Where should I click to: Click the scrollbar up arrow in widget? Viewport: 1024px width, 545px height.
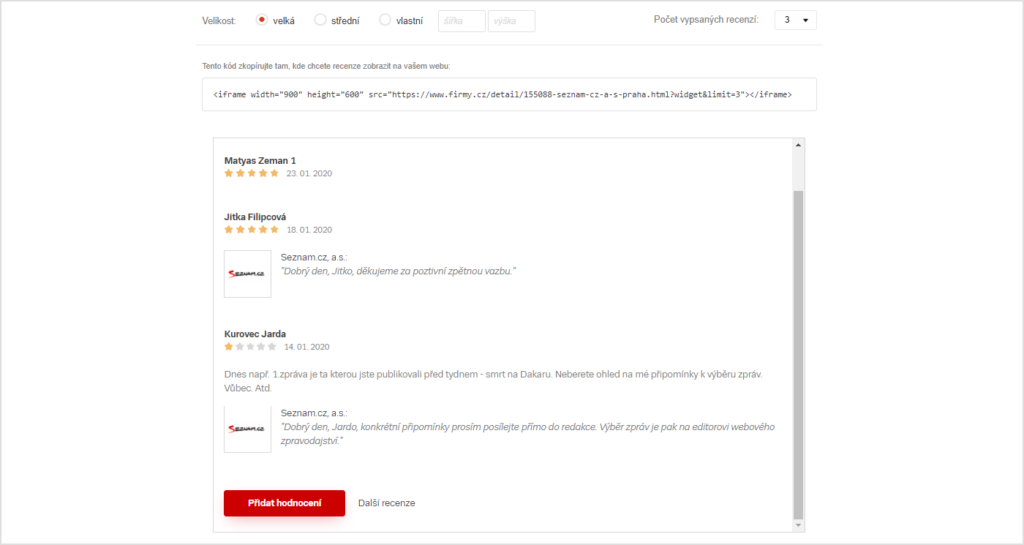(x=798, y=145)
